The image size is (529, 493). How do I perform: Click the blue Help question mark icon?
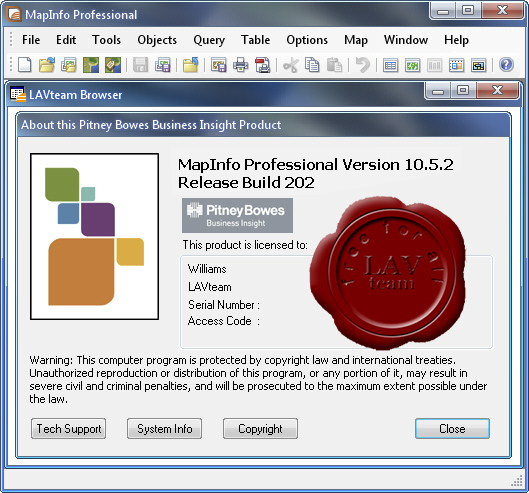click(506, 64)
